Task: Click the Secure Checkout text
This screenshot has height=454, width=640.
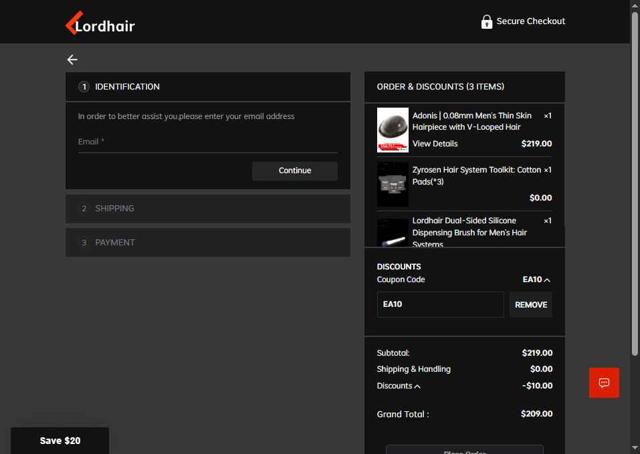Action: (x=531, y=21)
